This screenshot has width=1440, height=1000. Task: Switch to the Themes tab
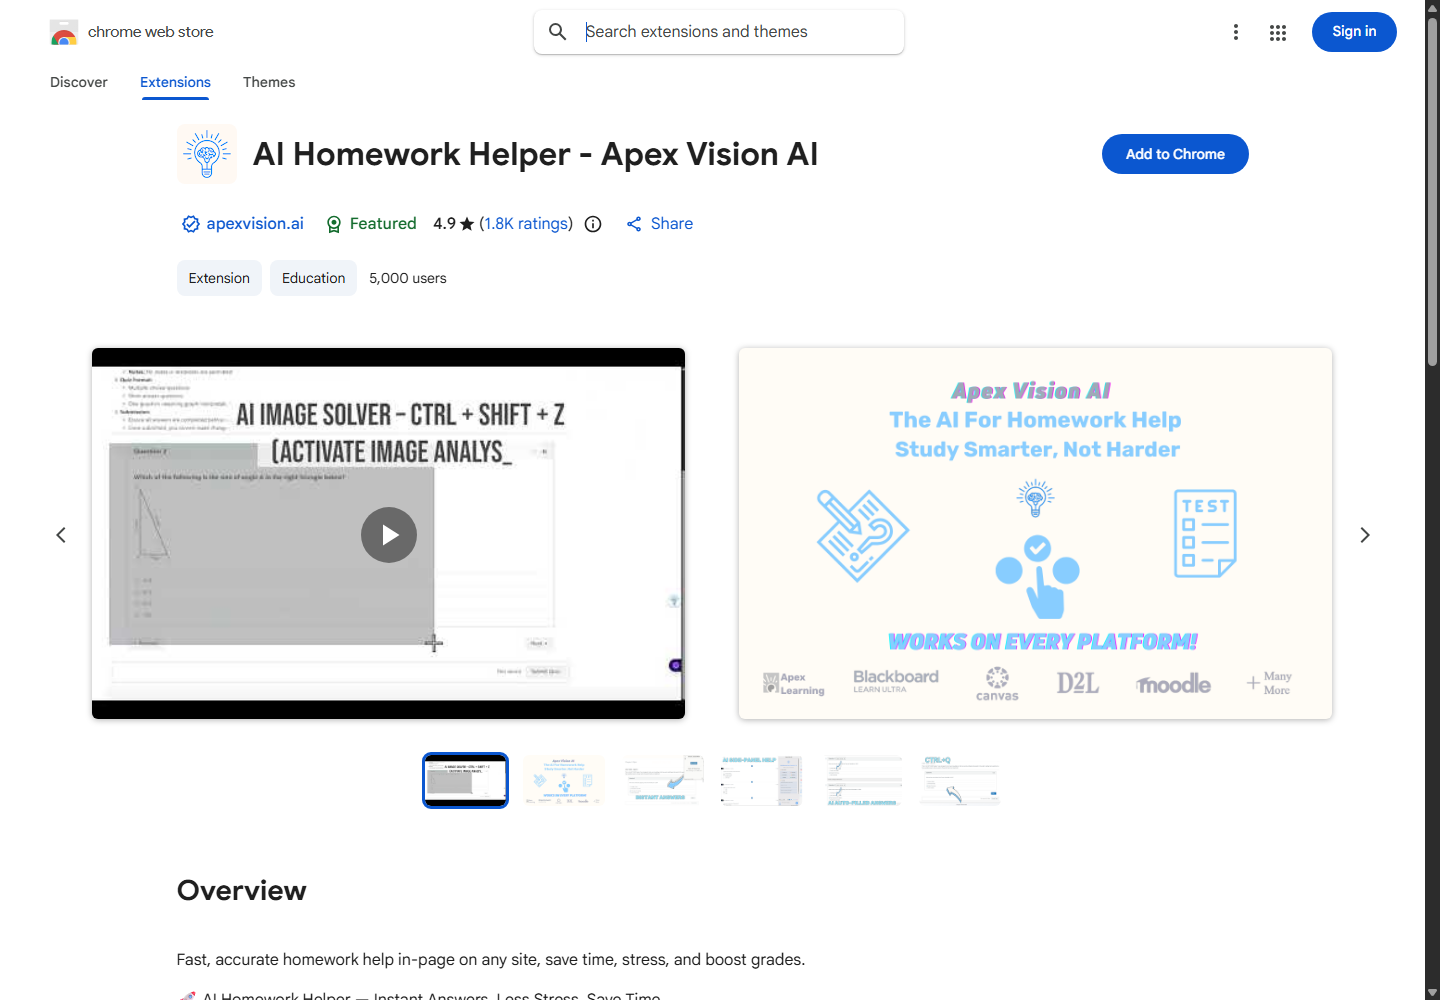tap(269, 82)
